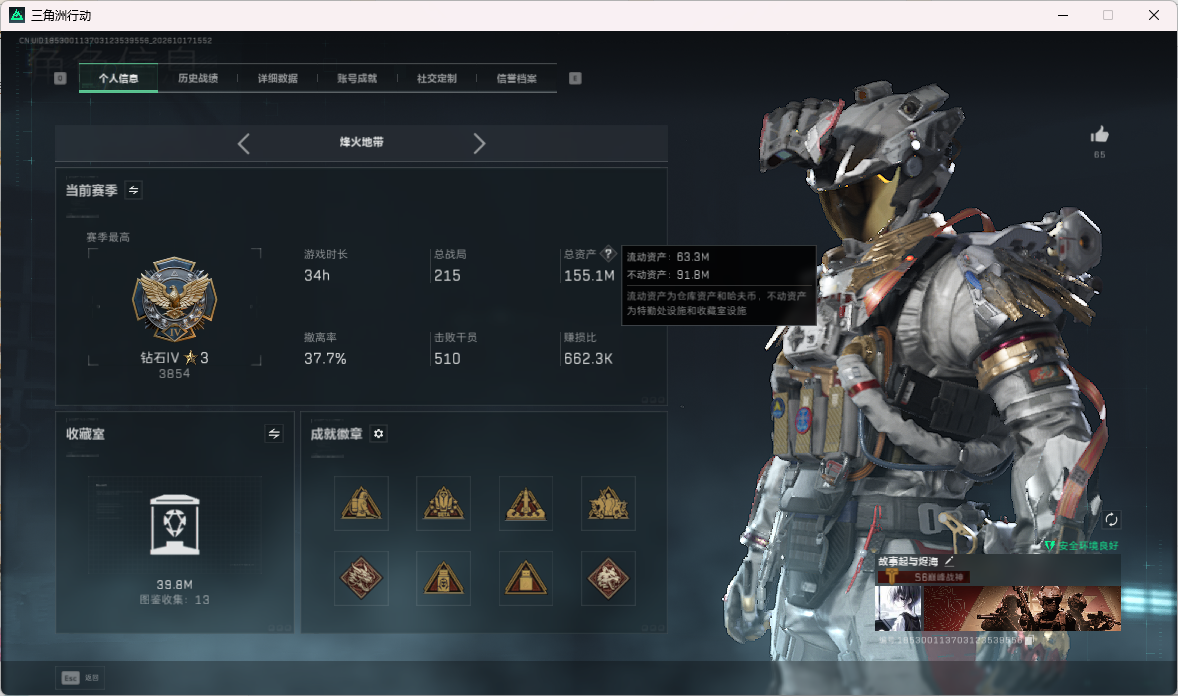Select the horseback rider triangle badge
Image resolution: width=1178 pixels, height=696 pixels.
[609, 504]
